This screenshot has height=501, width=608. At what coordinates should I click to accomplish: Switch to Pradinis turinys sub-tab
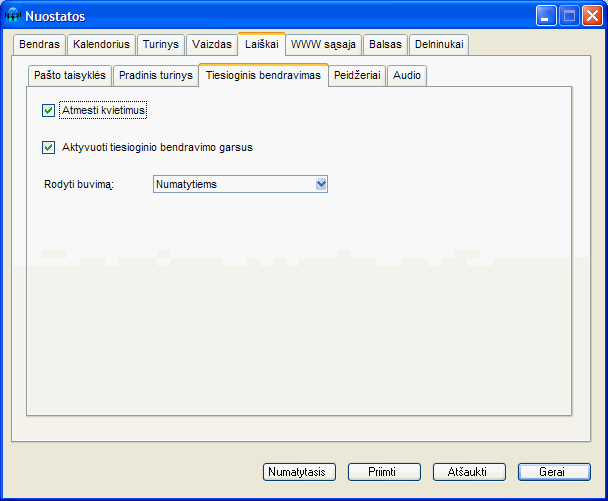pyautogui.click(x=155, y=76)
